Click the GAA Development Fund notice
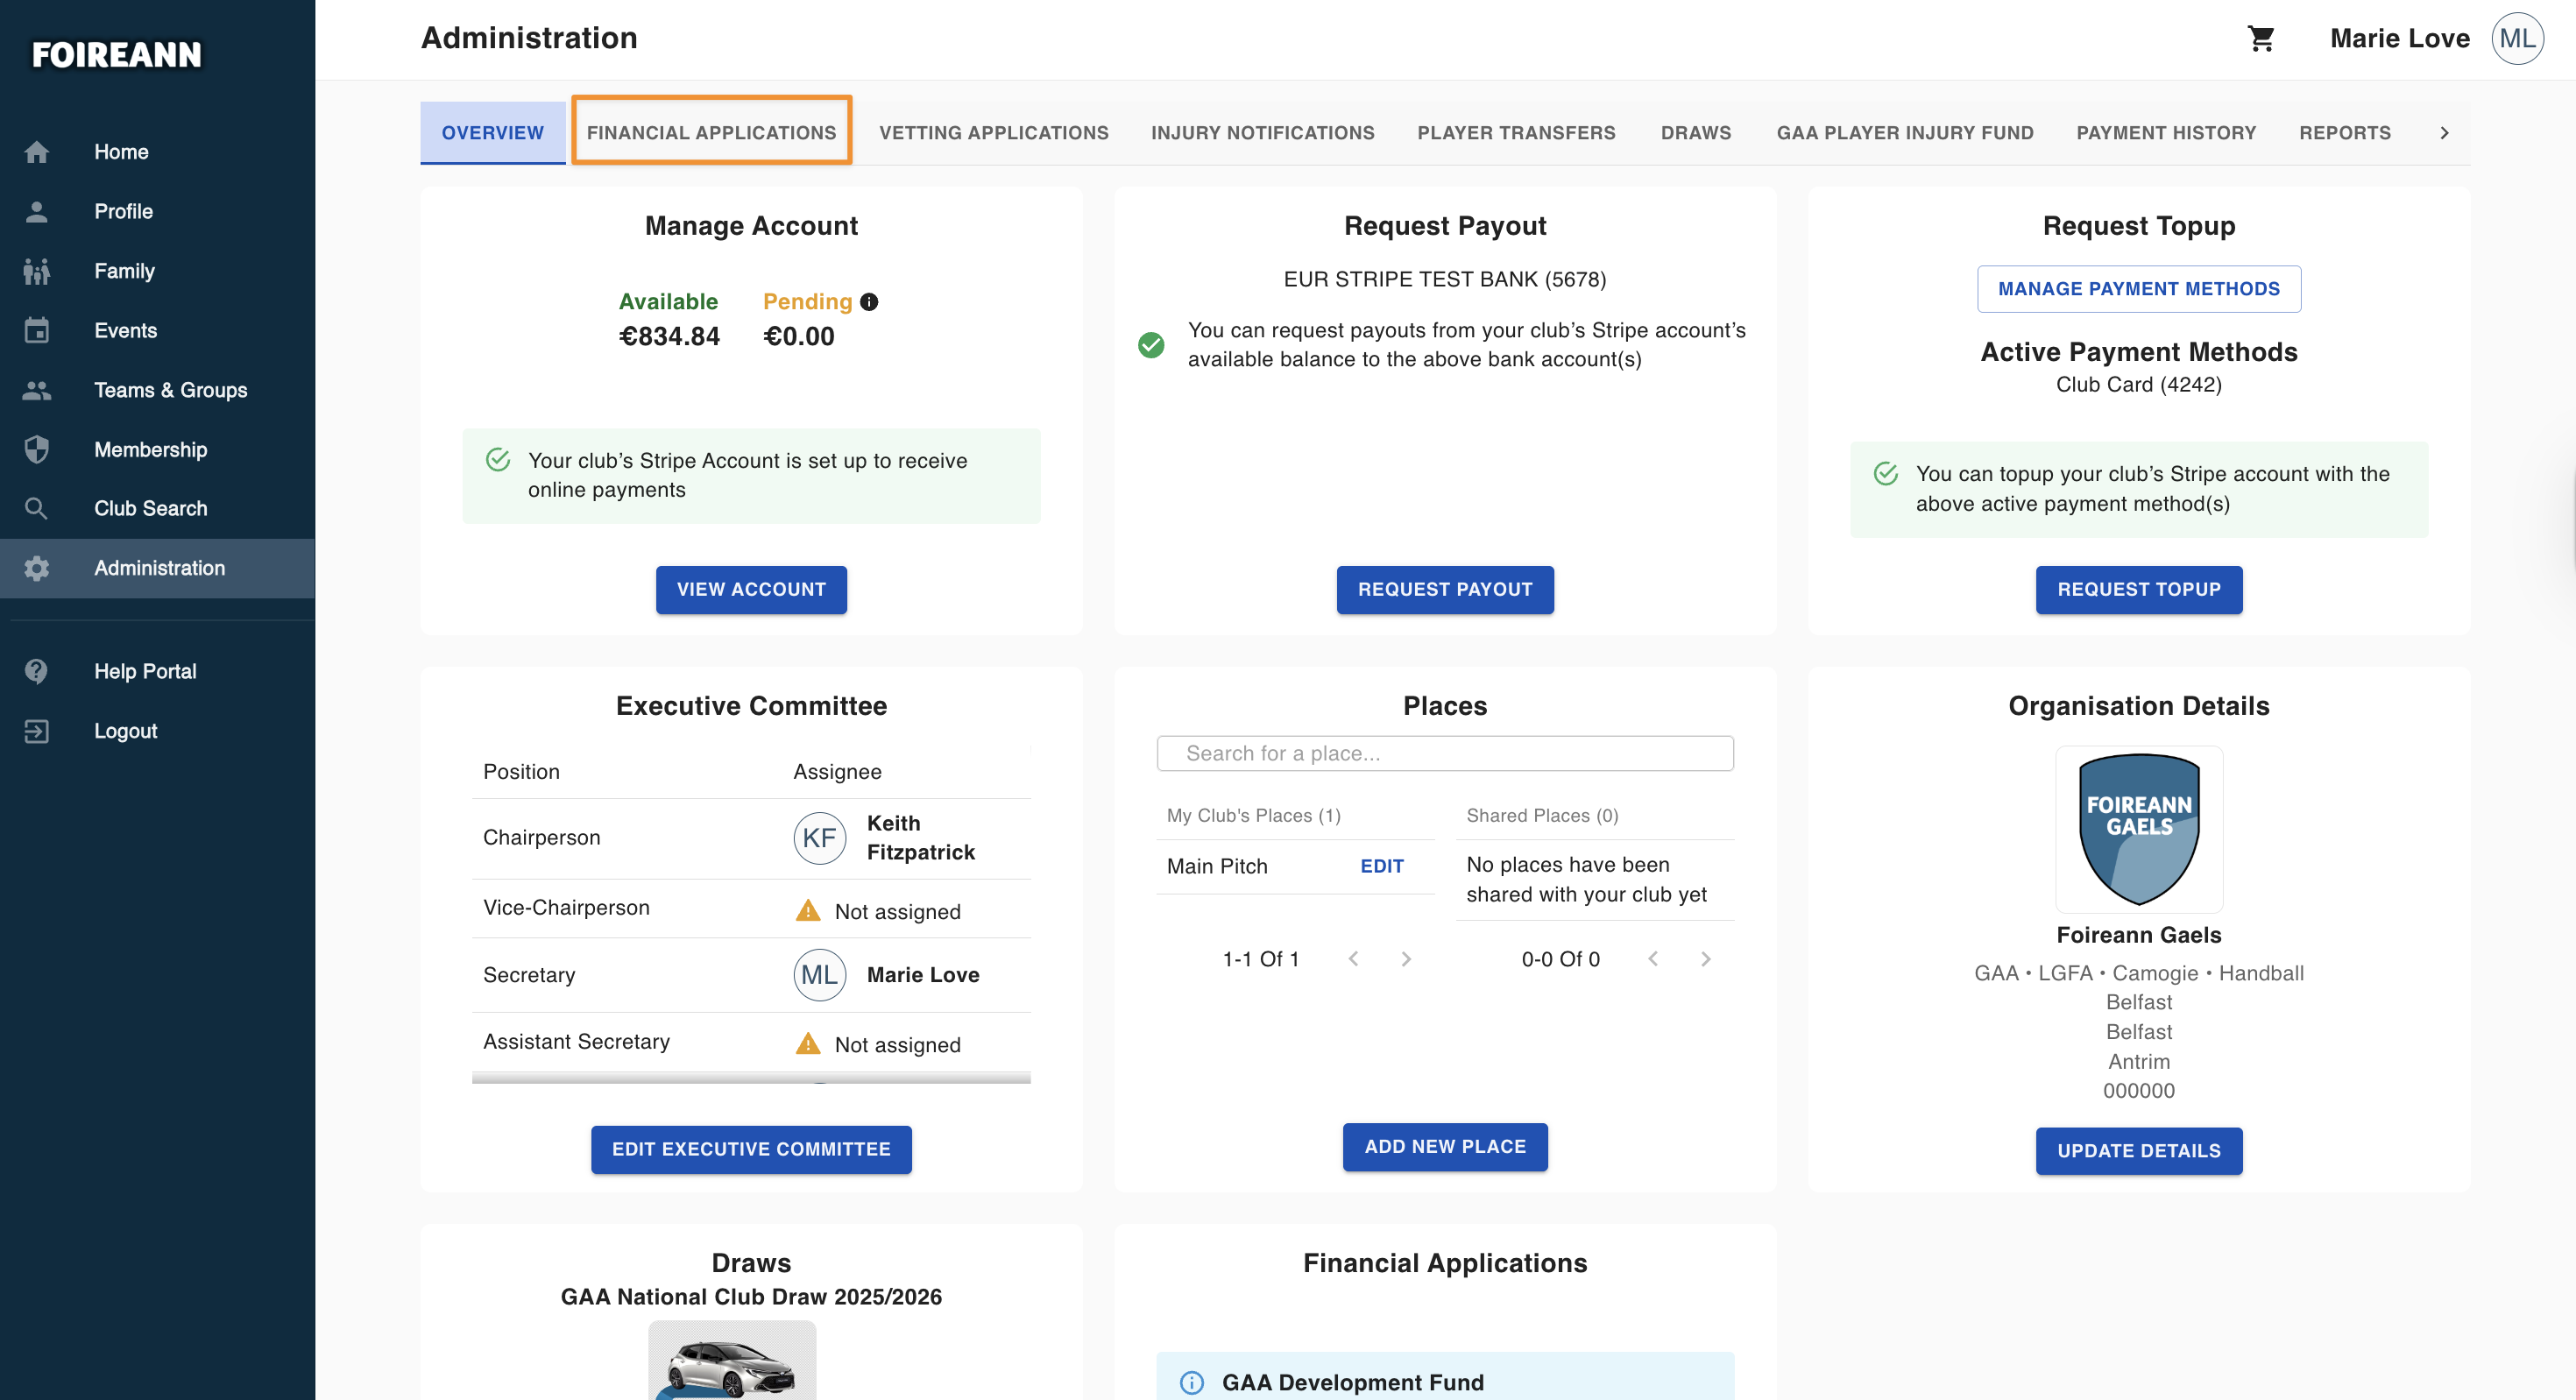This screenshot has width=2576, height=1400. coord(1444,1377)
